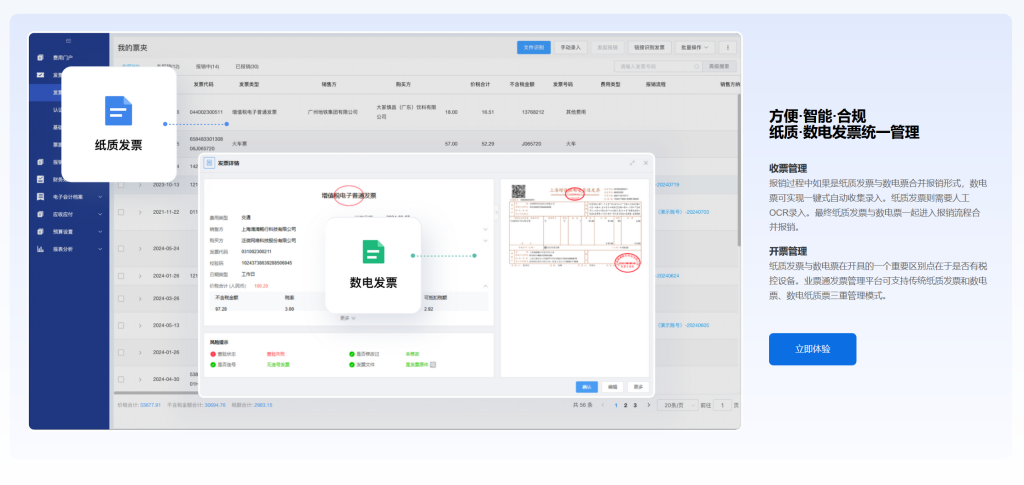Image resolution: width=1024 pixels, height=485 pixels.
Task: Switch to the 报销中(14) tab
Action: [208, 66]
